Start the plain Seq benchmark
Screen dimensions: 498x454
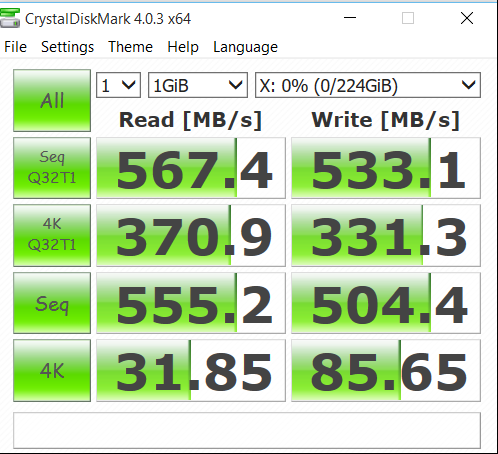pyautogui.click(x=52, y=303)
